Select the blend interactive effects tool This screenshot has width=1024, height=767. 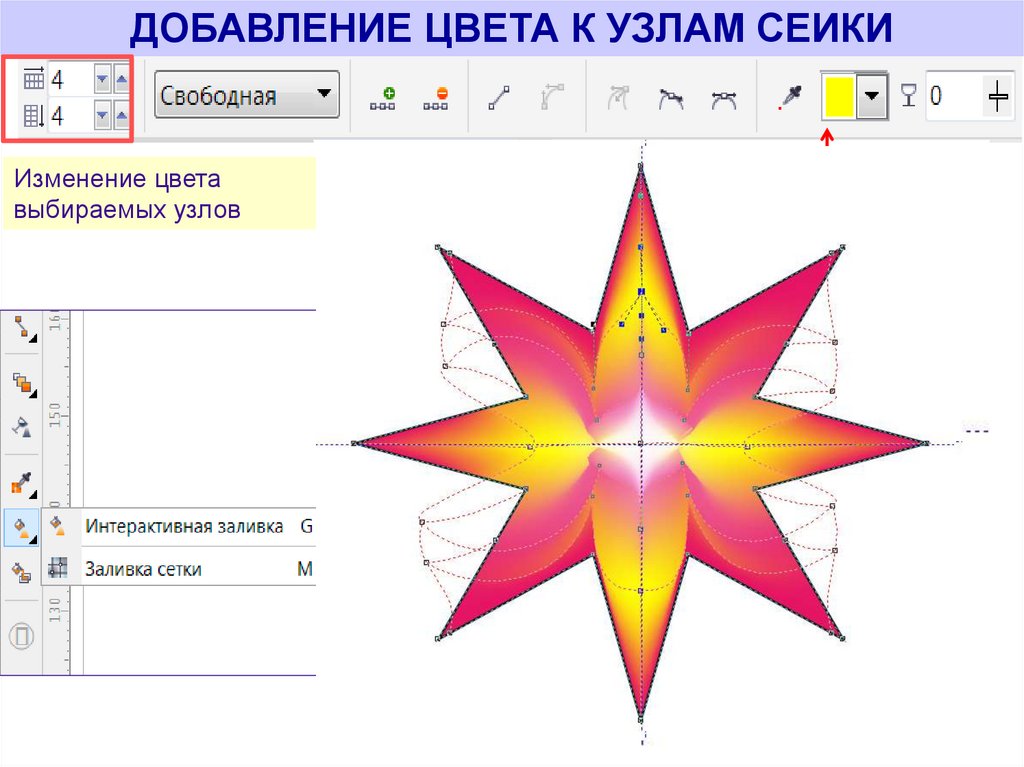[x=24, y=384]
